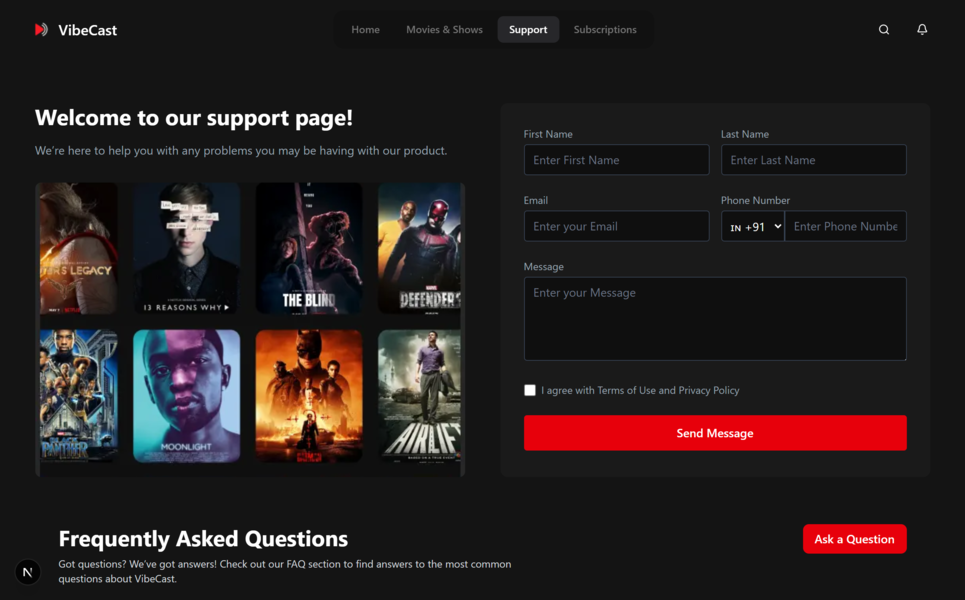Open the IN +91 country code dropdown
Screen dimensions: 965x600
click(753, 227)
